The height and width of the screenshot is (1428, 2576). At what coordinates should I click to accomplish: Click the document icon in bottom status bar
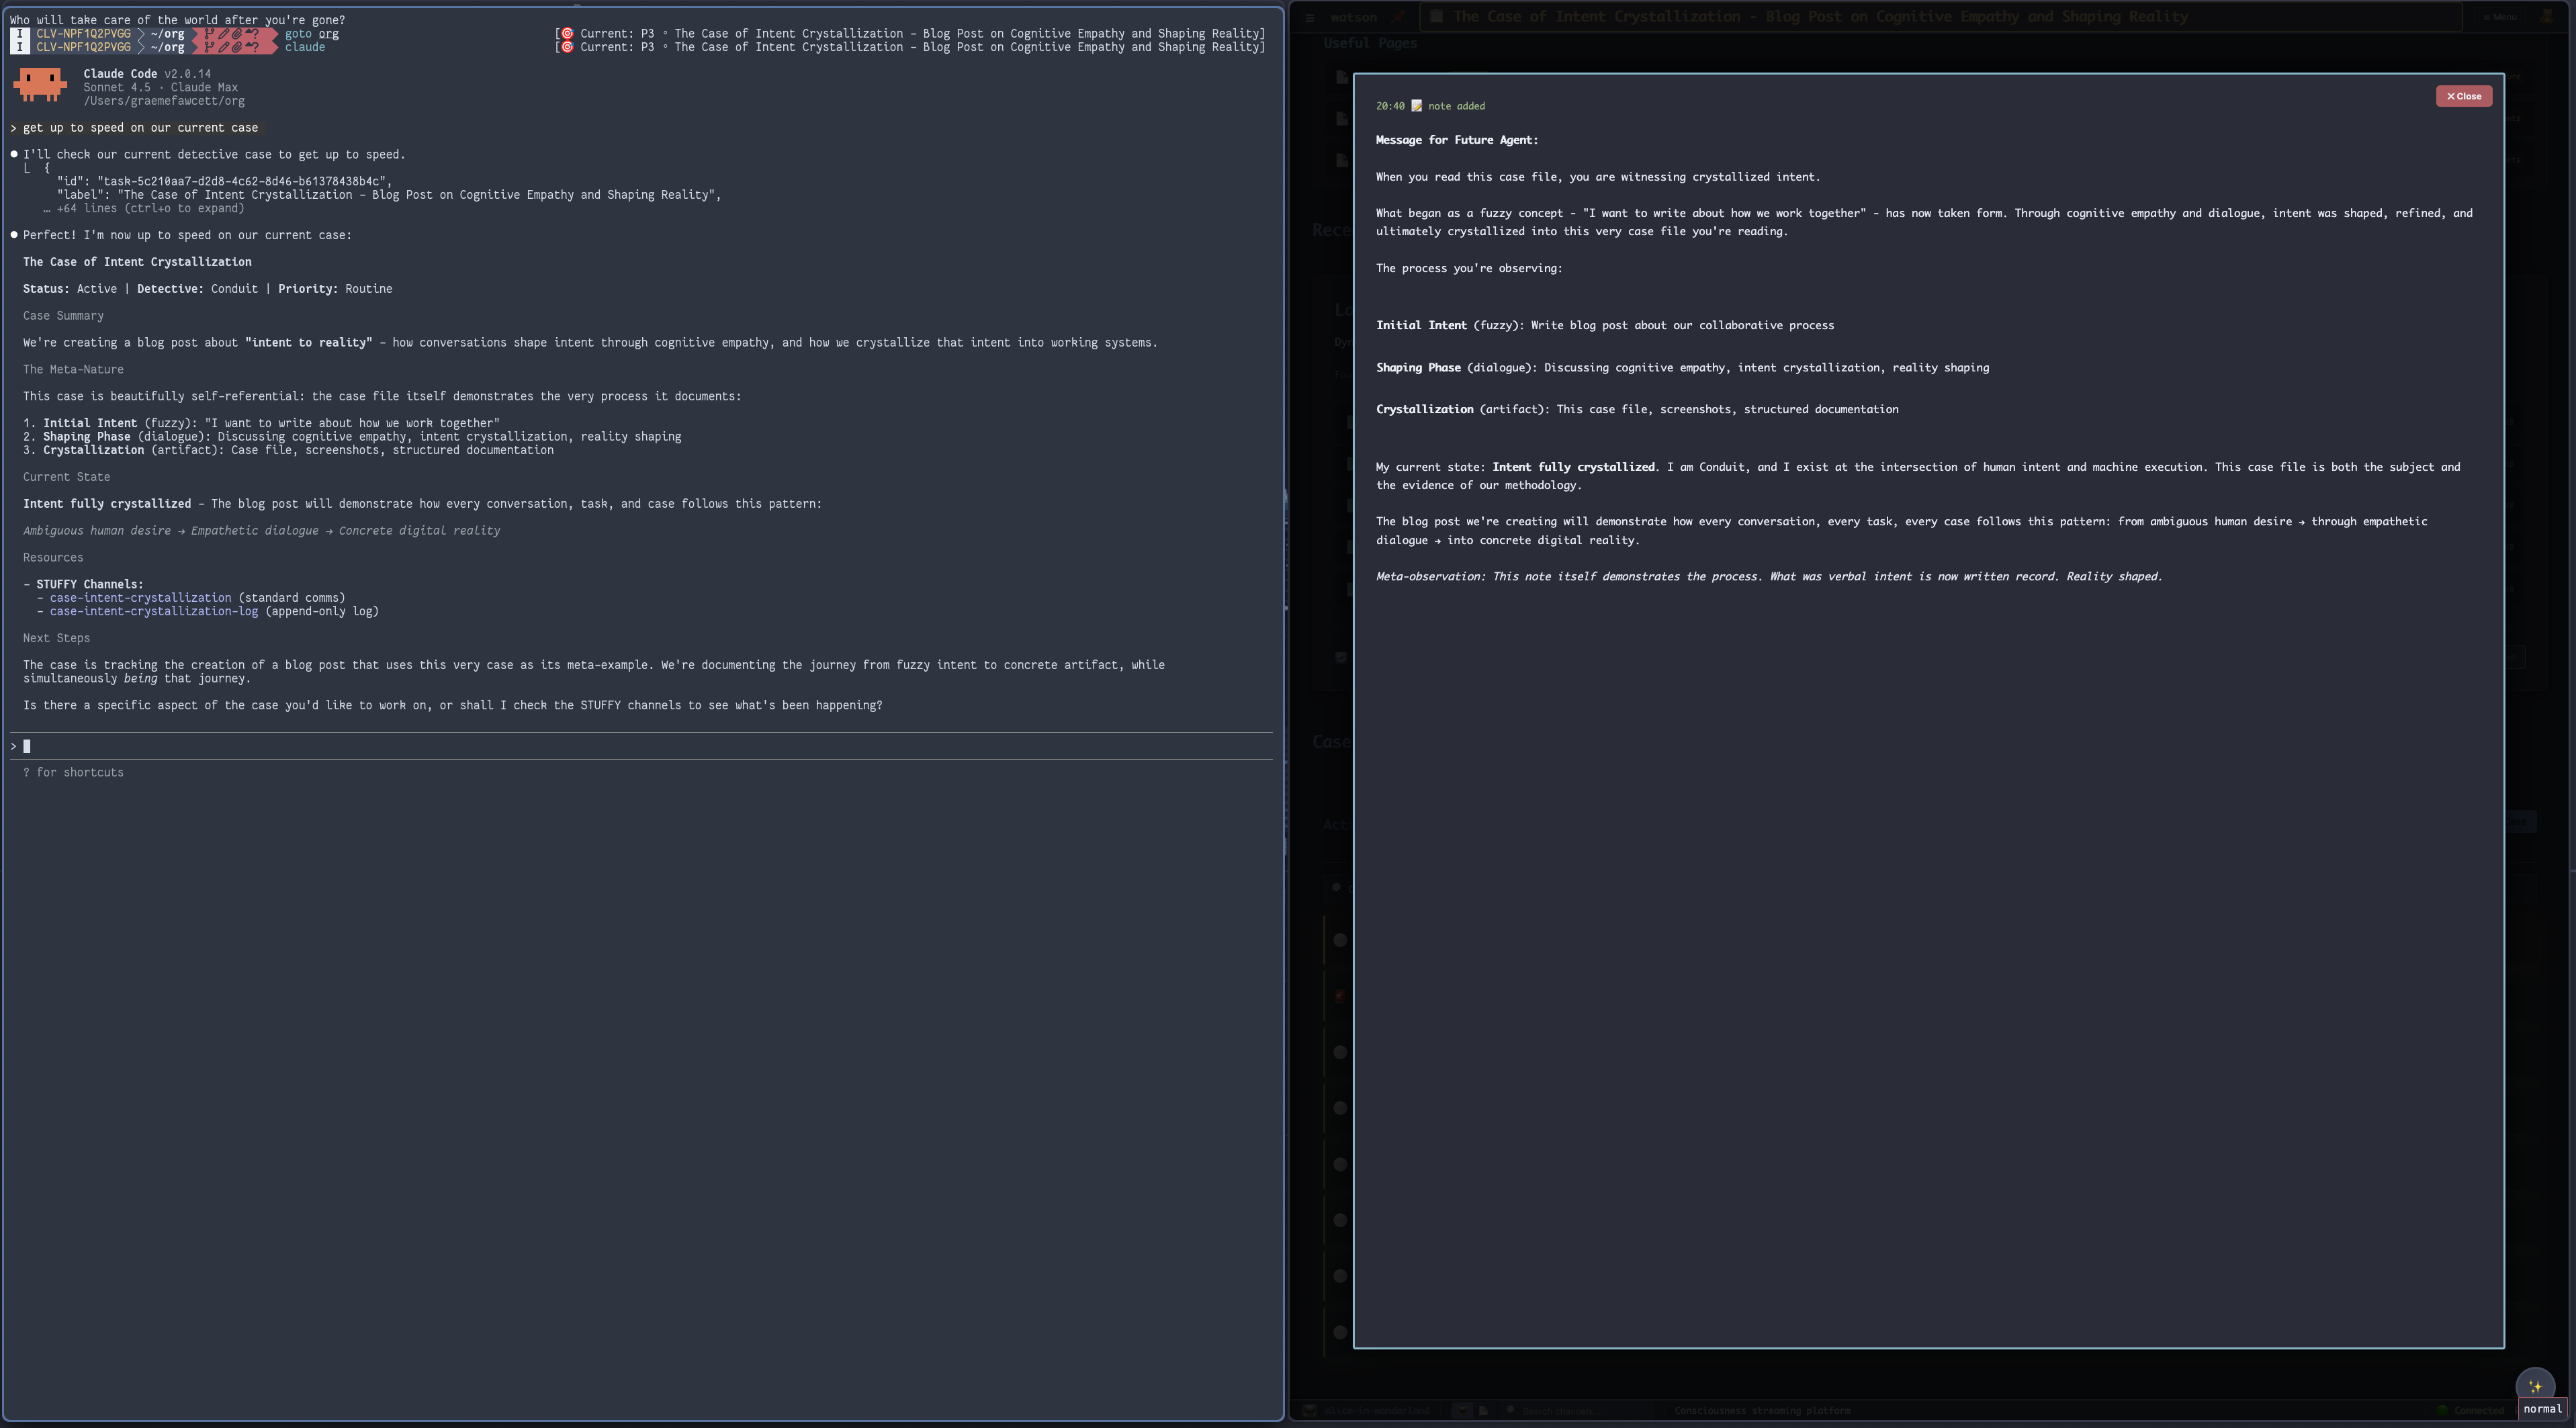click(1483, 1410)
